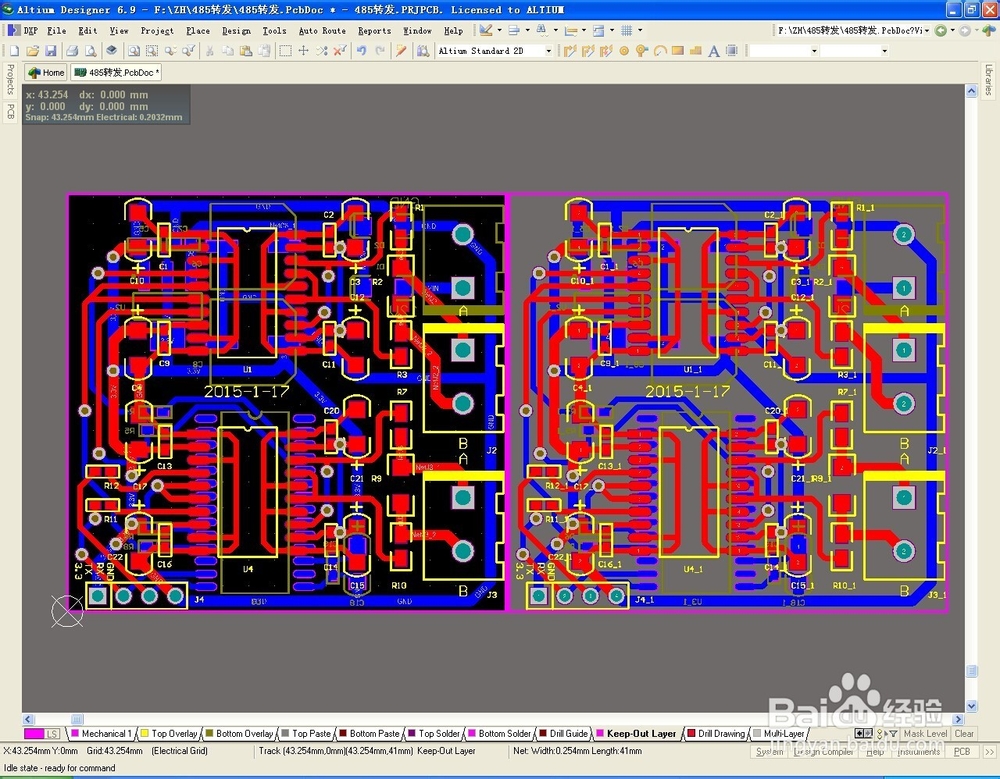The width and height of the screenshot is (1000, 779).
Task: Activate the Move Selection cross icon
Action: pyautogui.click(x=304, y=50)
